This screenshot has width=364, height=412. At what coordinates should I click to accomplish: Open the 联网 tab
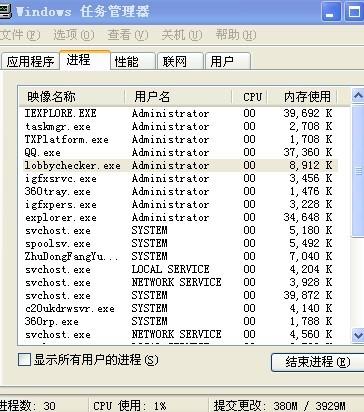(180, 61)
